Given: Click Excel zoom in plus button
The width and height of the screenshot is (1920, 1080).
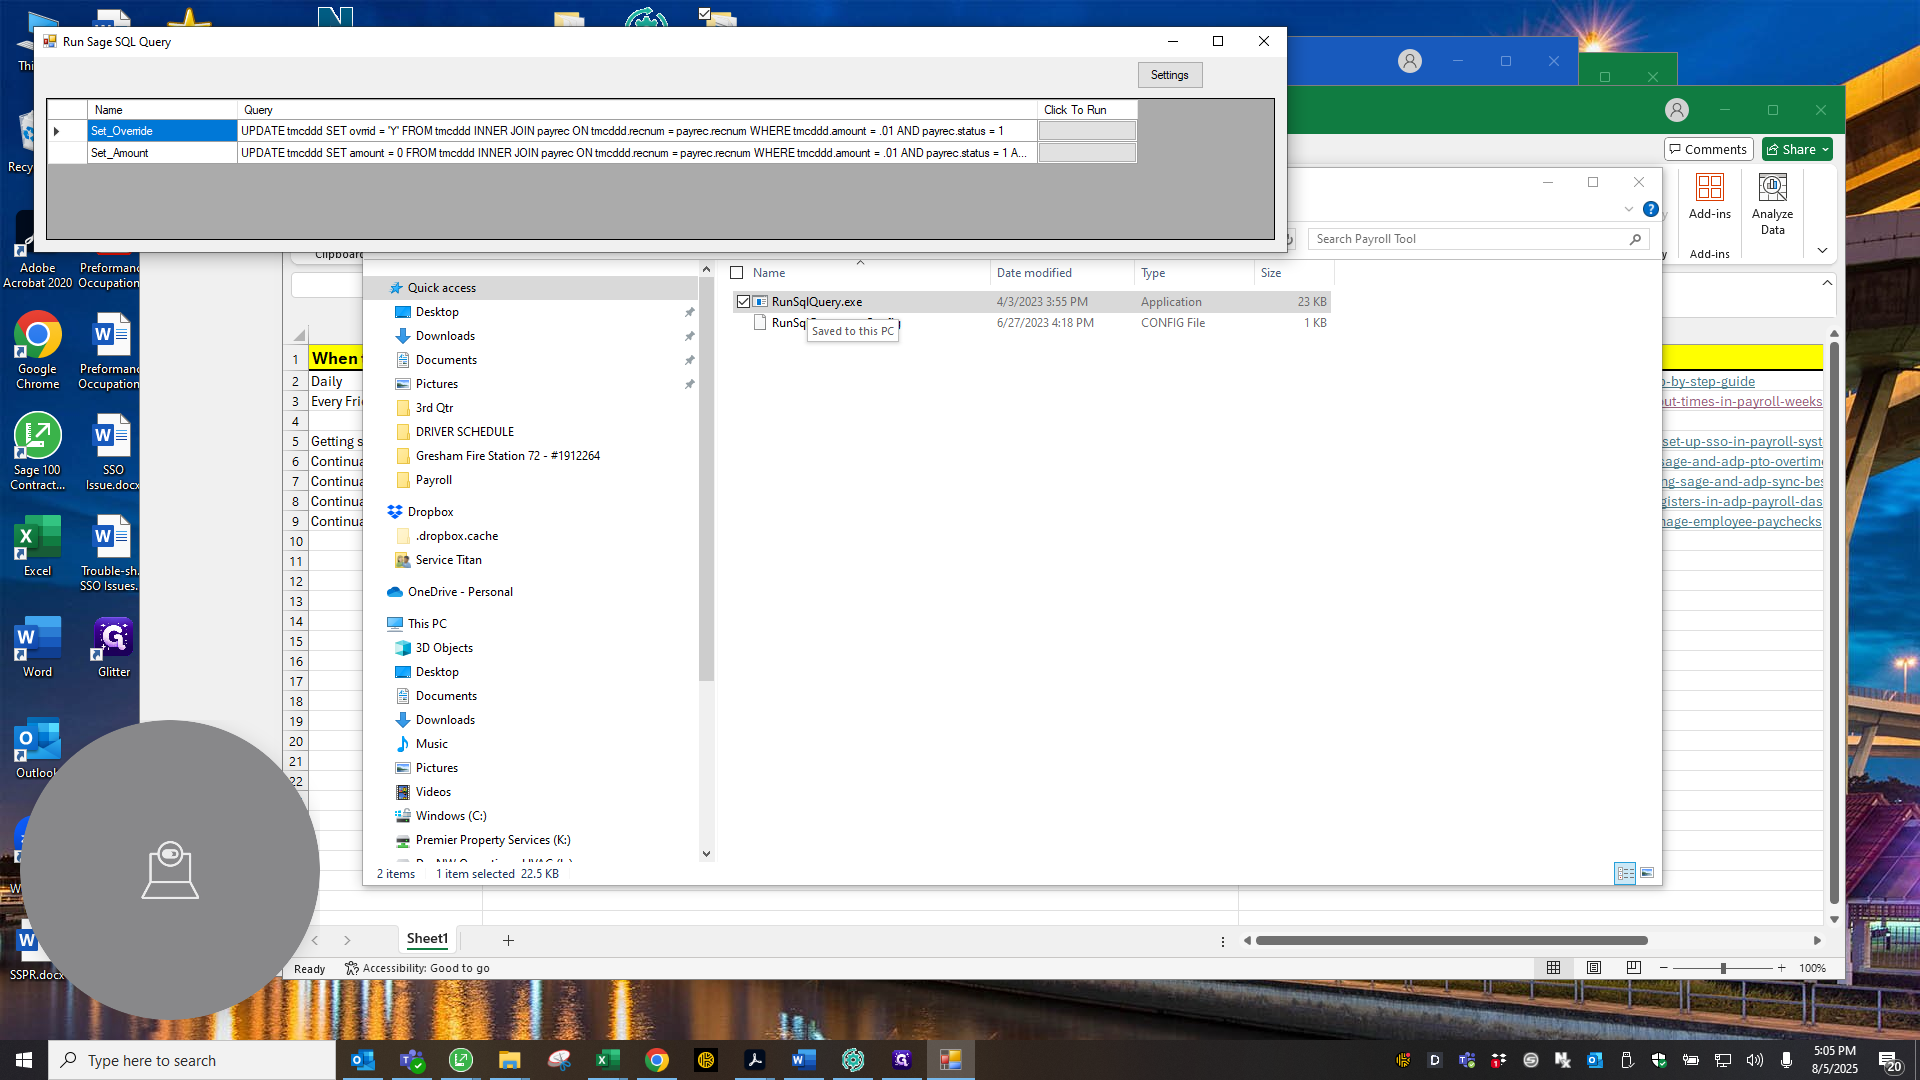Looking at the screenshot, I should pos(1781,968).
